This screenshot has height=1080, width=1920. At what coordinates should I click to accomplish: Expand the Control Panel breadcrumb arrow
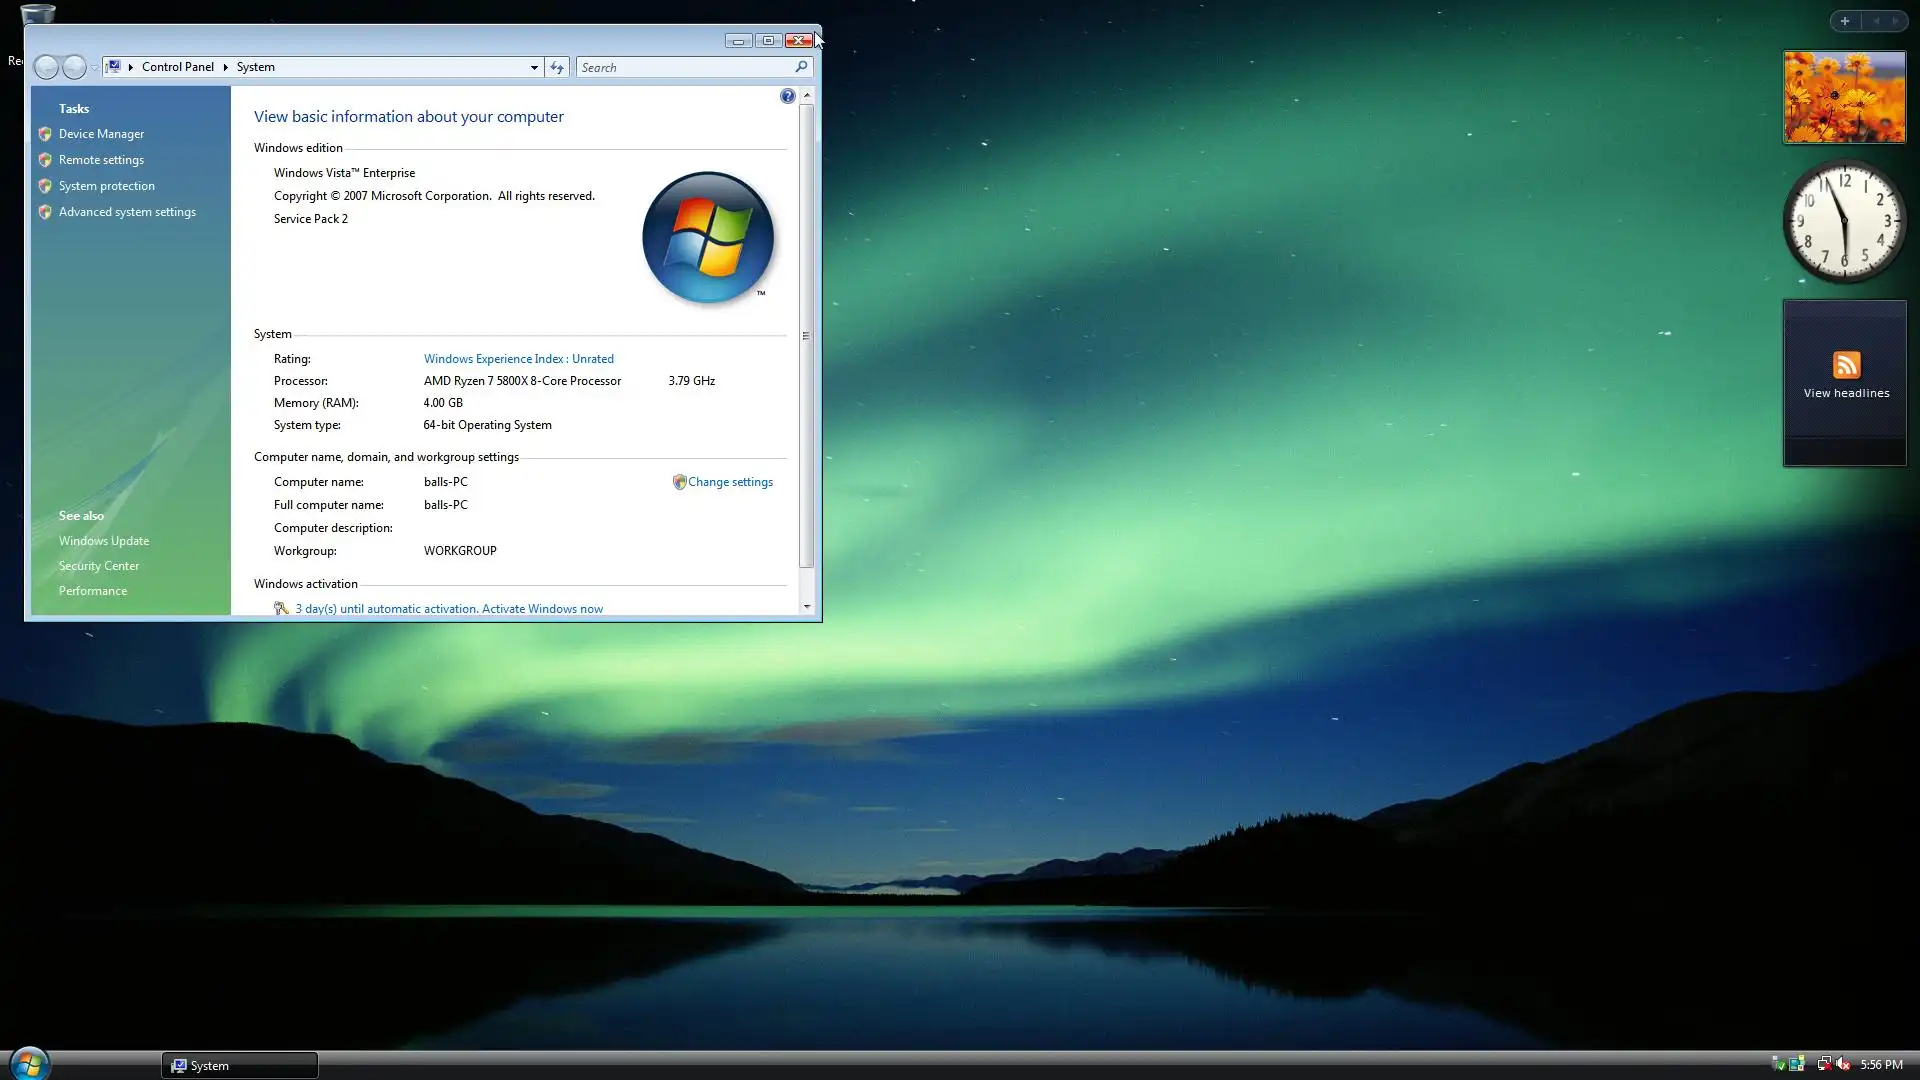[225, 67]
